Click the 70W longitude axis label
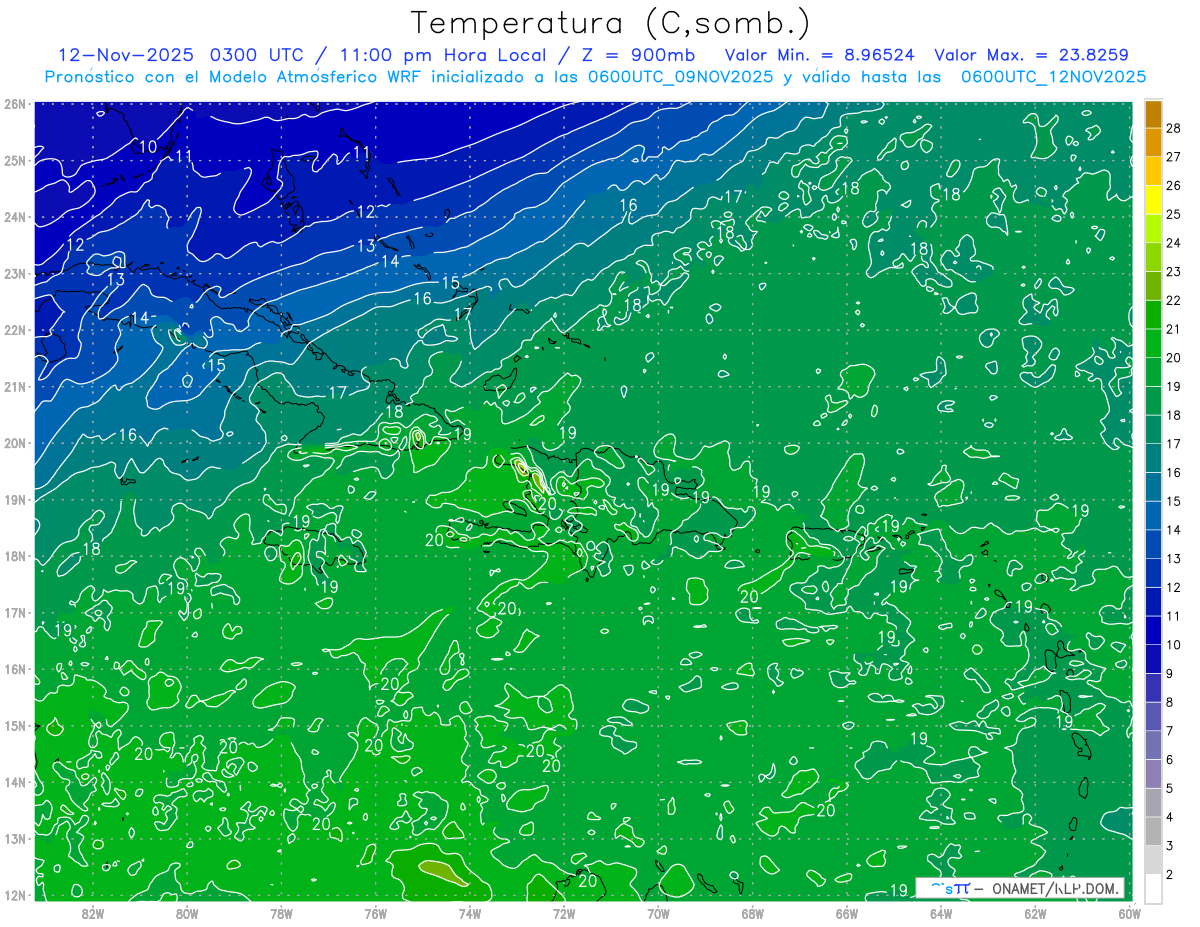The height and width of the screenshot is (927, 1200). click(x=658, y=912)
